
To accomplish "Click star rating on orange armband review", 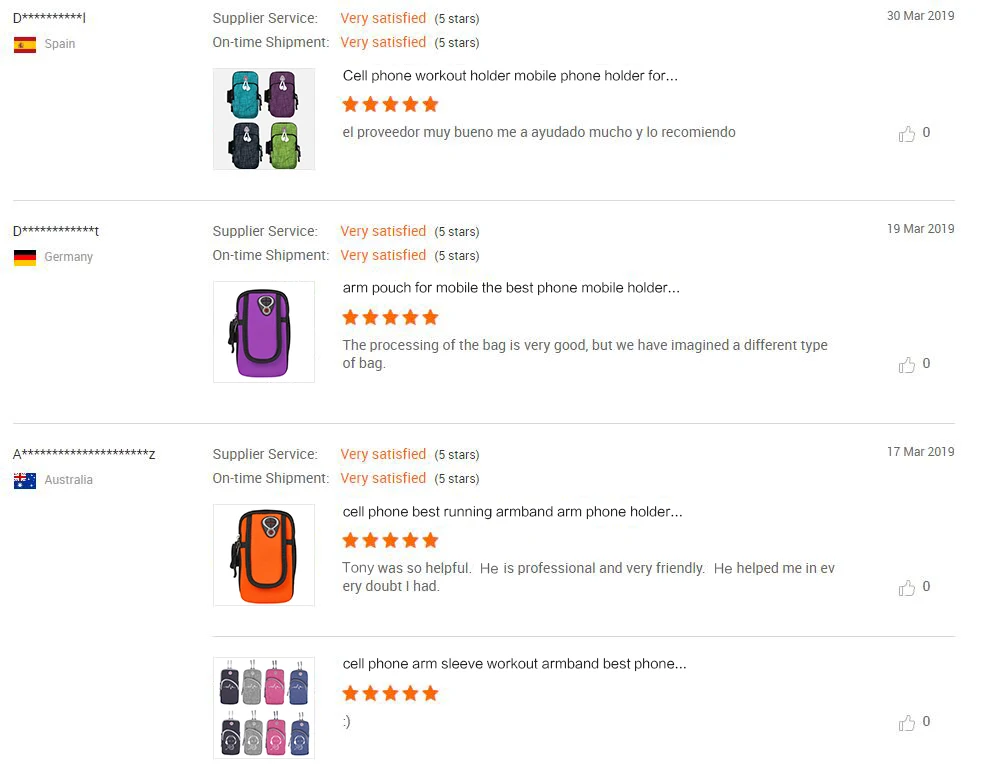I will (x=390, y=541).
